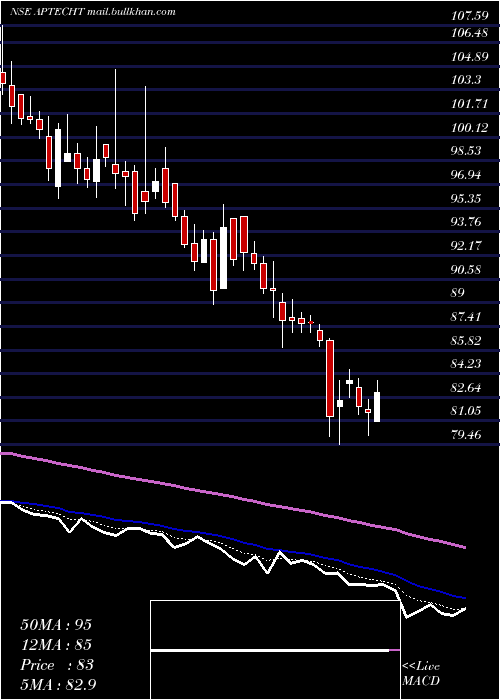Click the white MACD histogram box
Viewport: 500px width, 700px height.
(x=275, y=650)
